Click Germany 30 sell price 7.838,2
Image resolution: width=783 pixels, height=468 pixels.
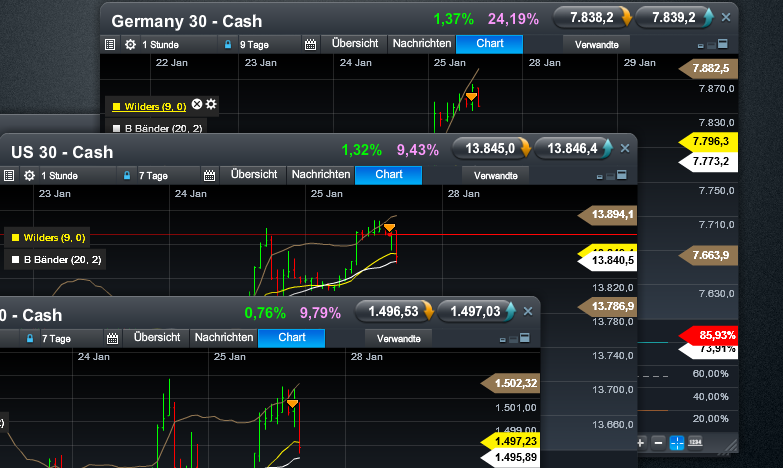coord(592,17)
